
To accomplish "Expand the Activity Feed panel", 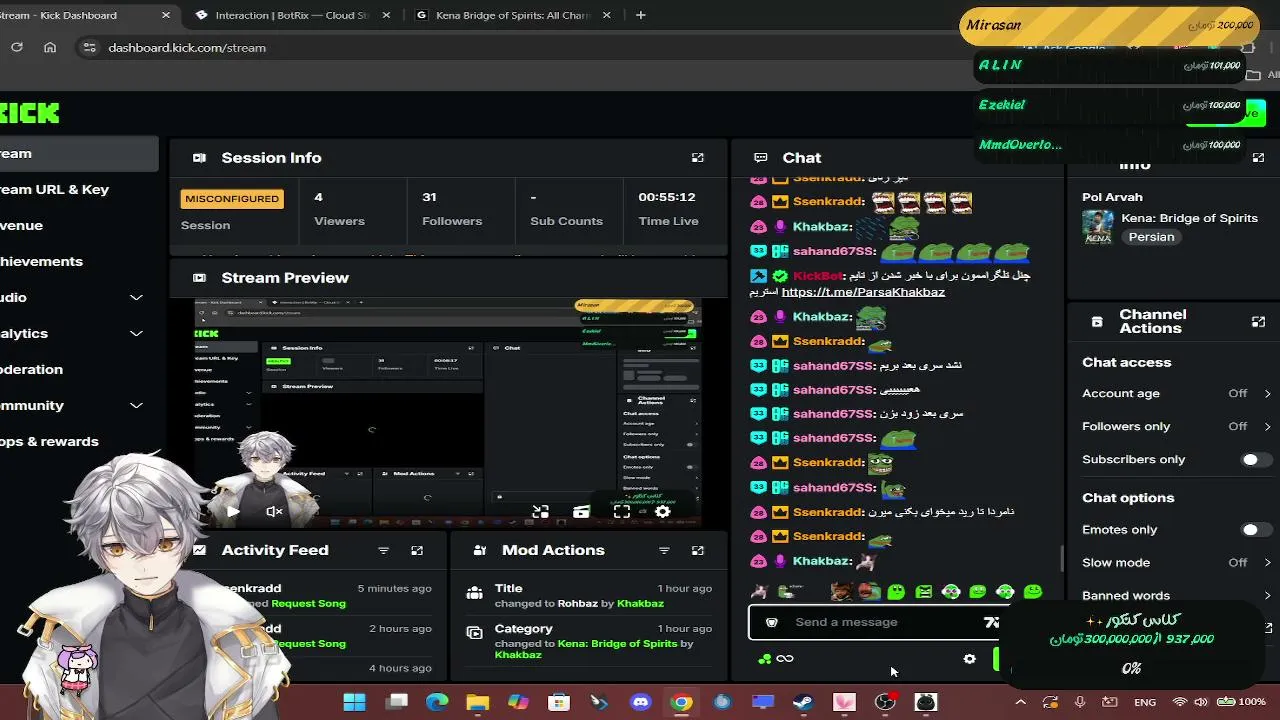I will tap(417, 550).
